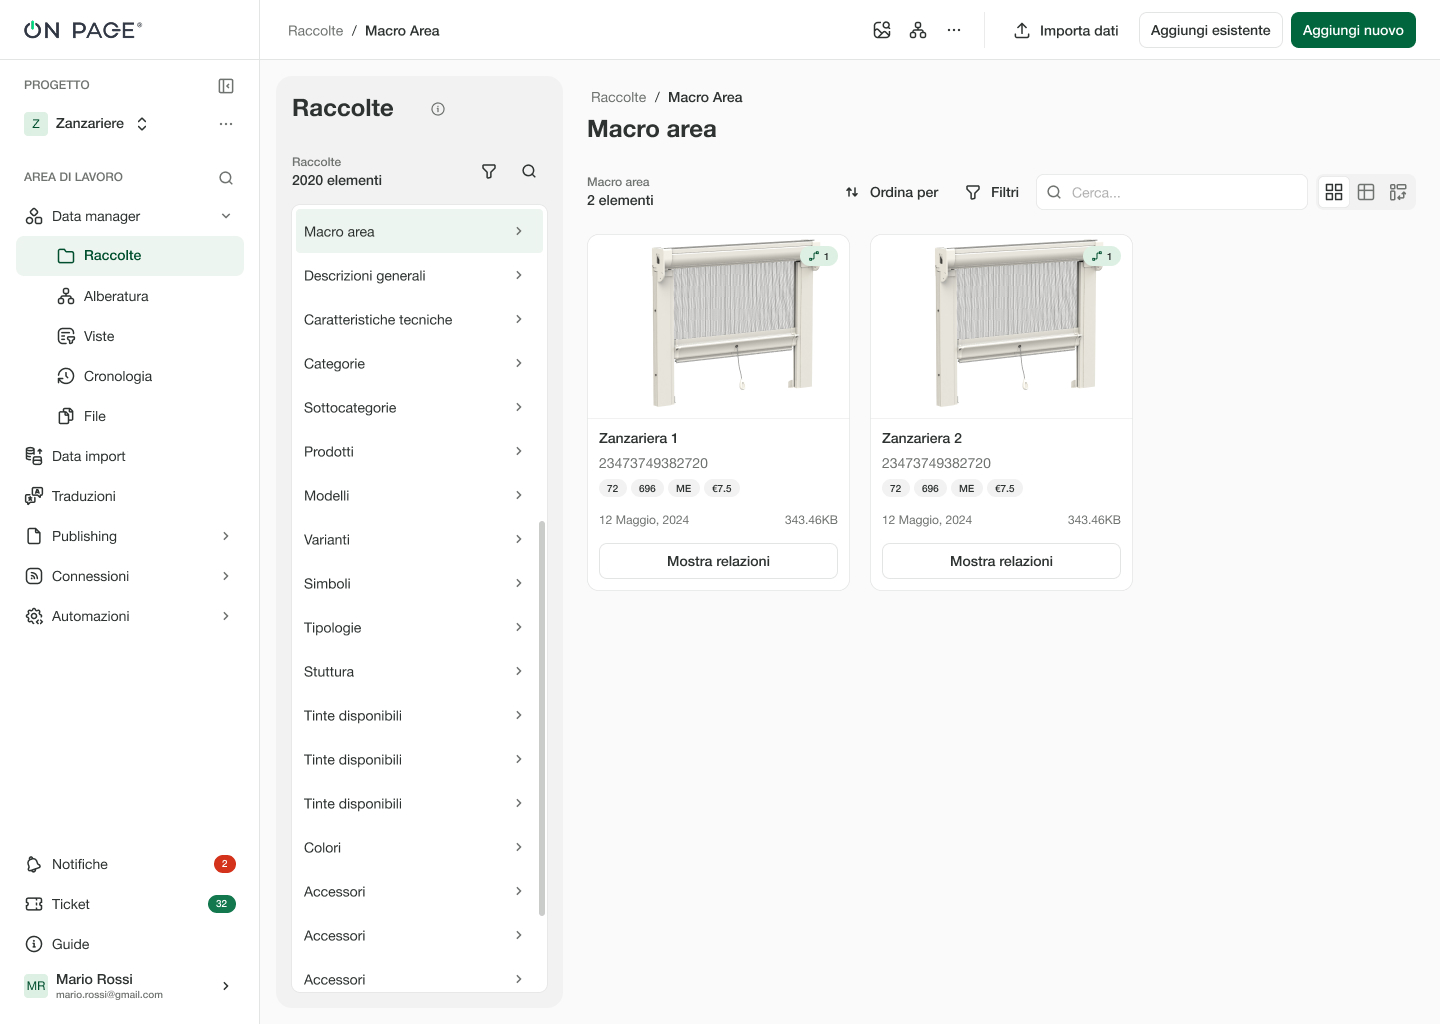Viewport: 1440px width, 1024px height.
Task: Open the more options ellipsis in header
Action: pos(954,30)
